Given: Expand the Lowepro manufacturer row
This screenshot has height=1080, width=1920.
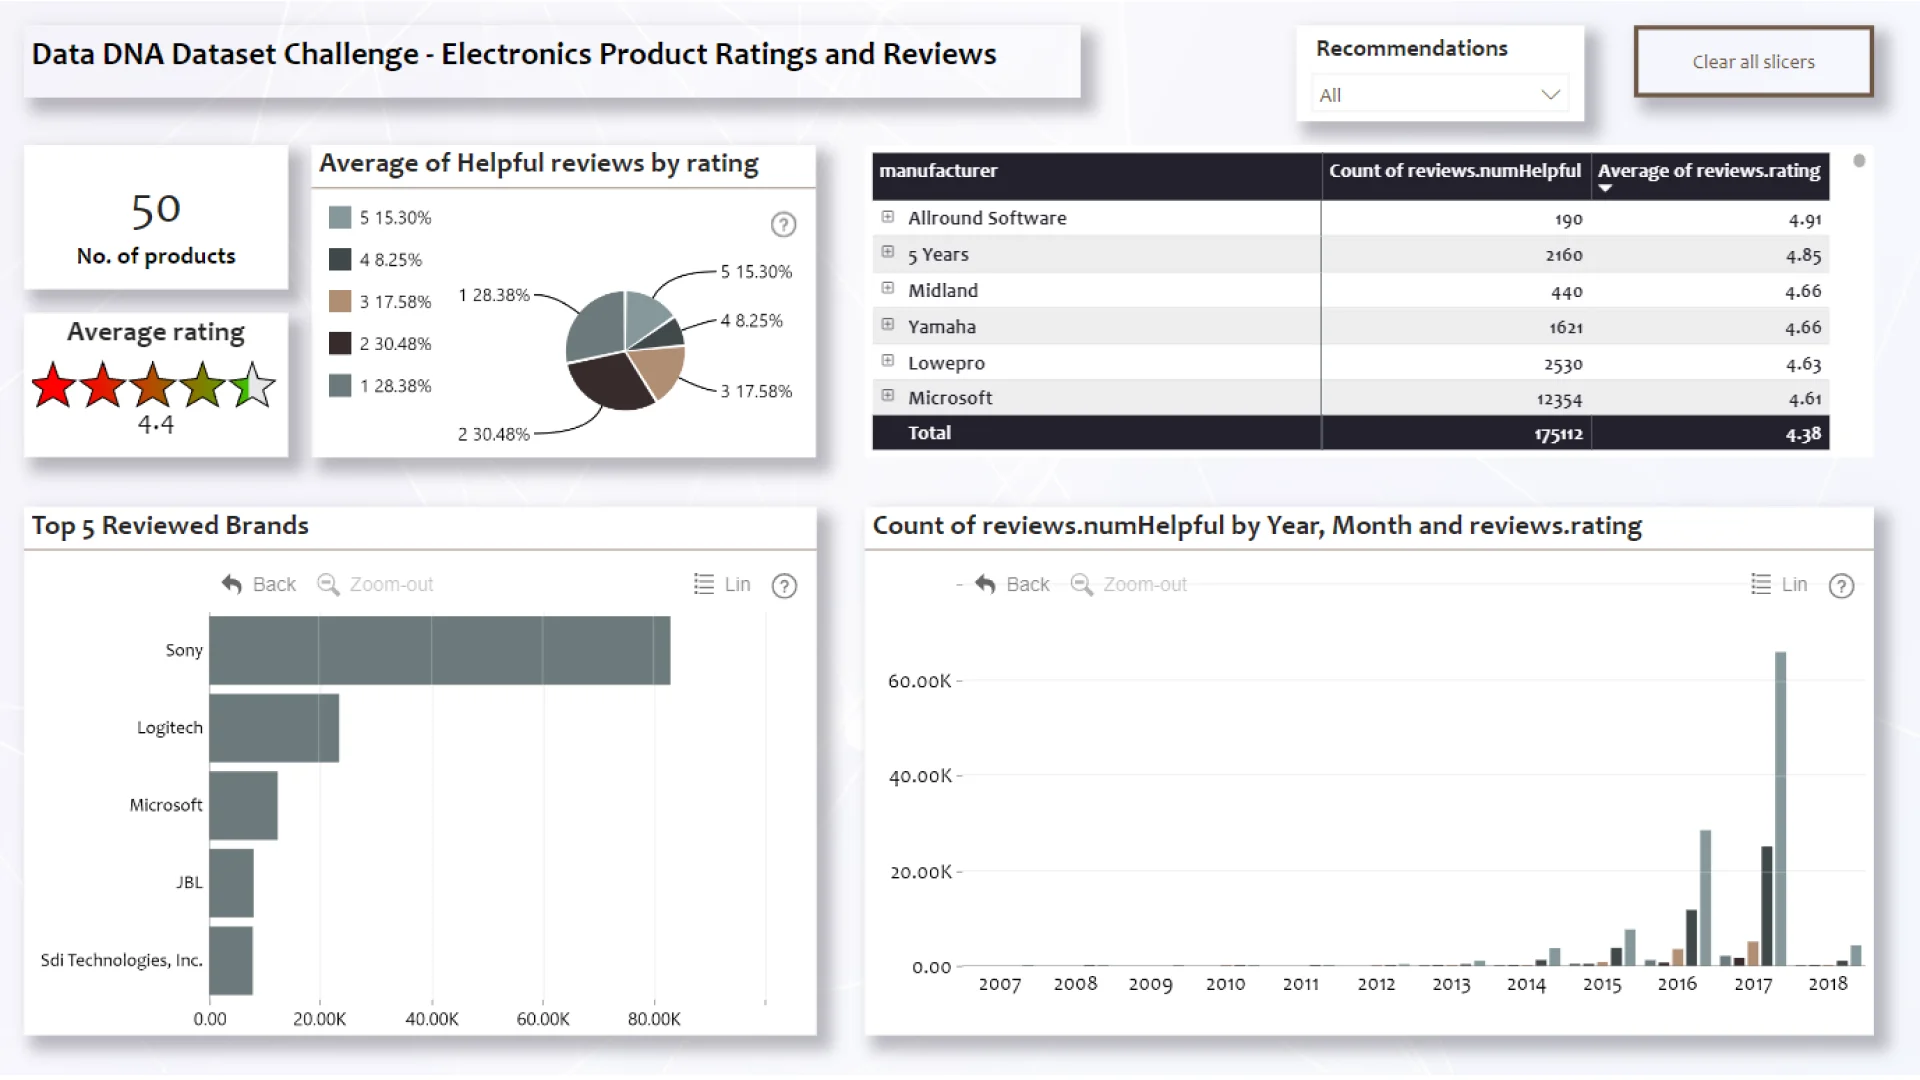Looking at the screenshot, I should tap(887, 361).
